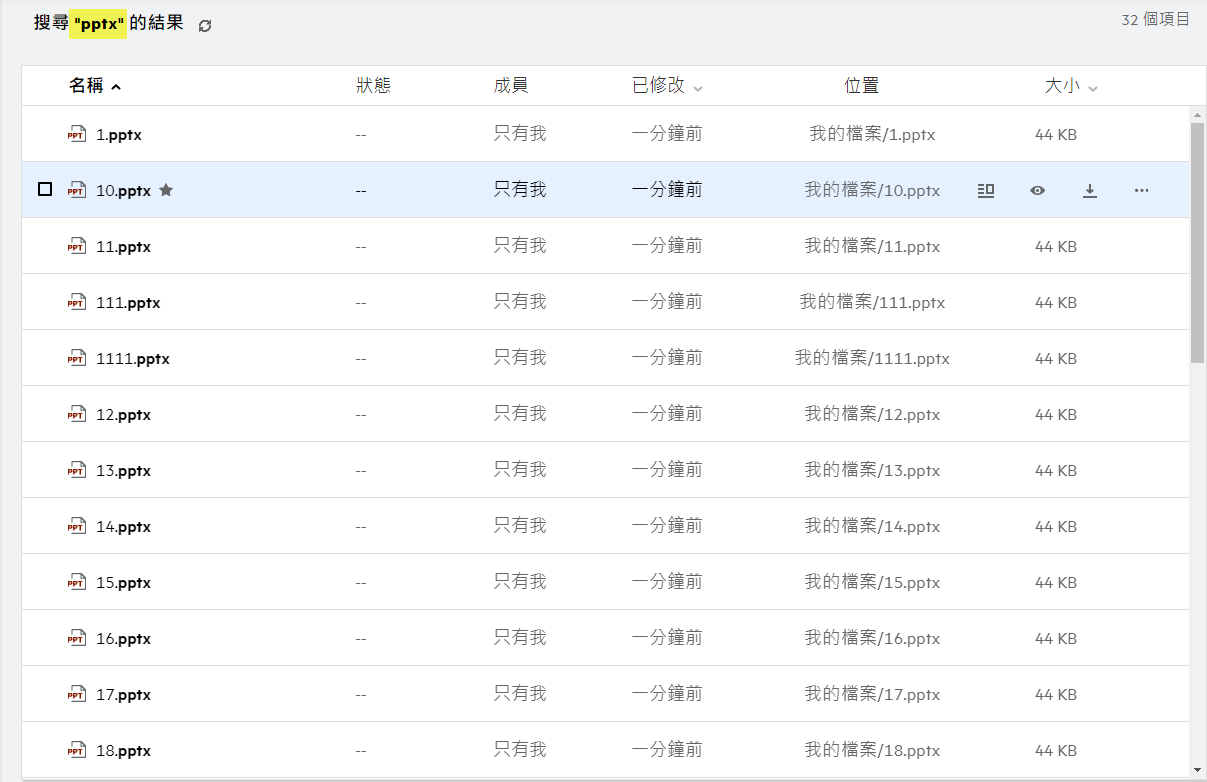Click the scrollbar down arrow
The width and height of the screenshot is (1207, 782).
pos(1197,769)
